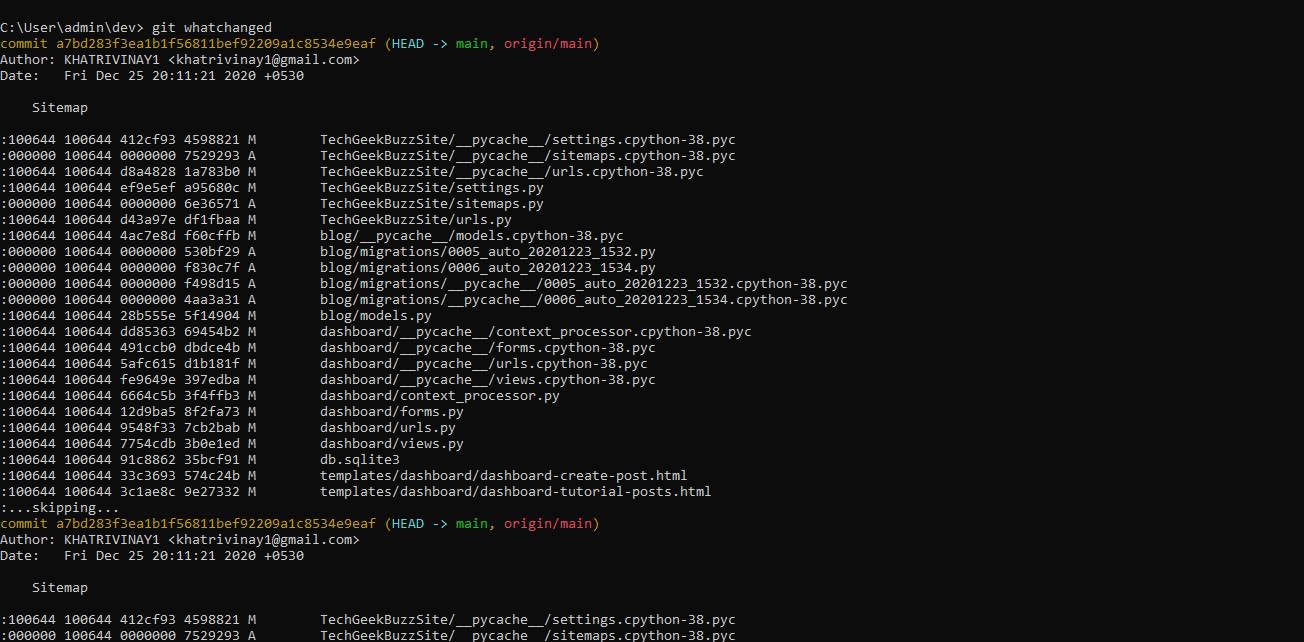This screenshot has width=1304, height=642.
Task: Click the blog/migrations/0006_auto_20201223_1534.py path
Action: pos(487,267)
